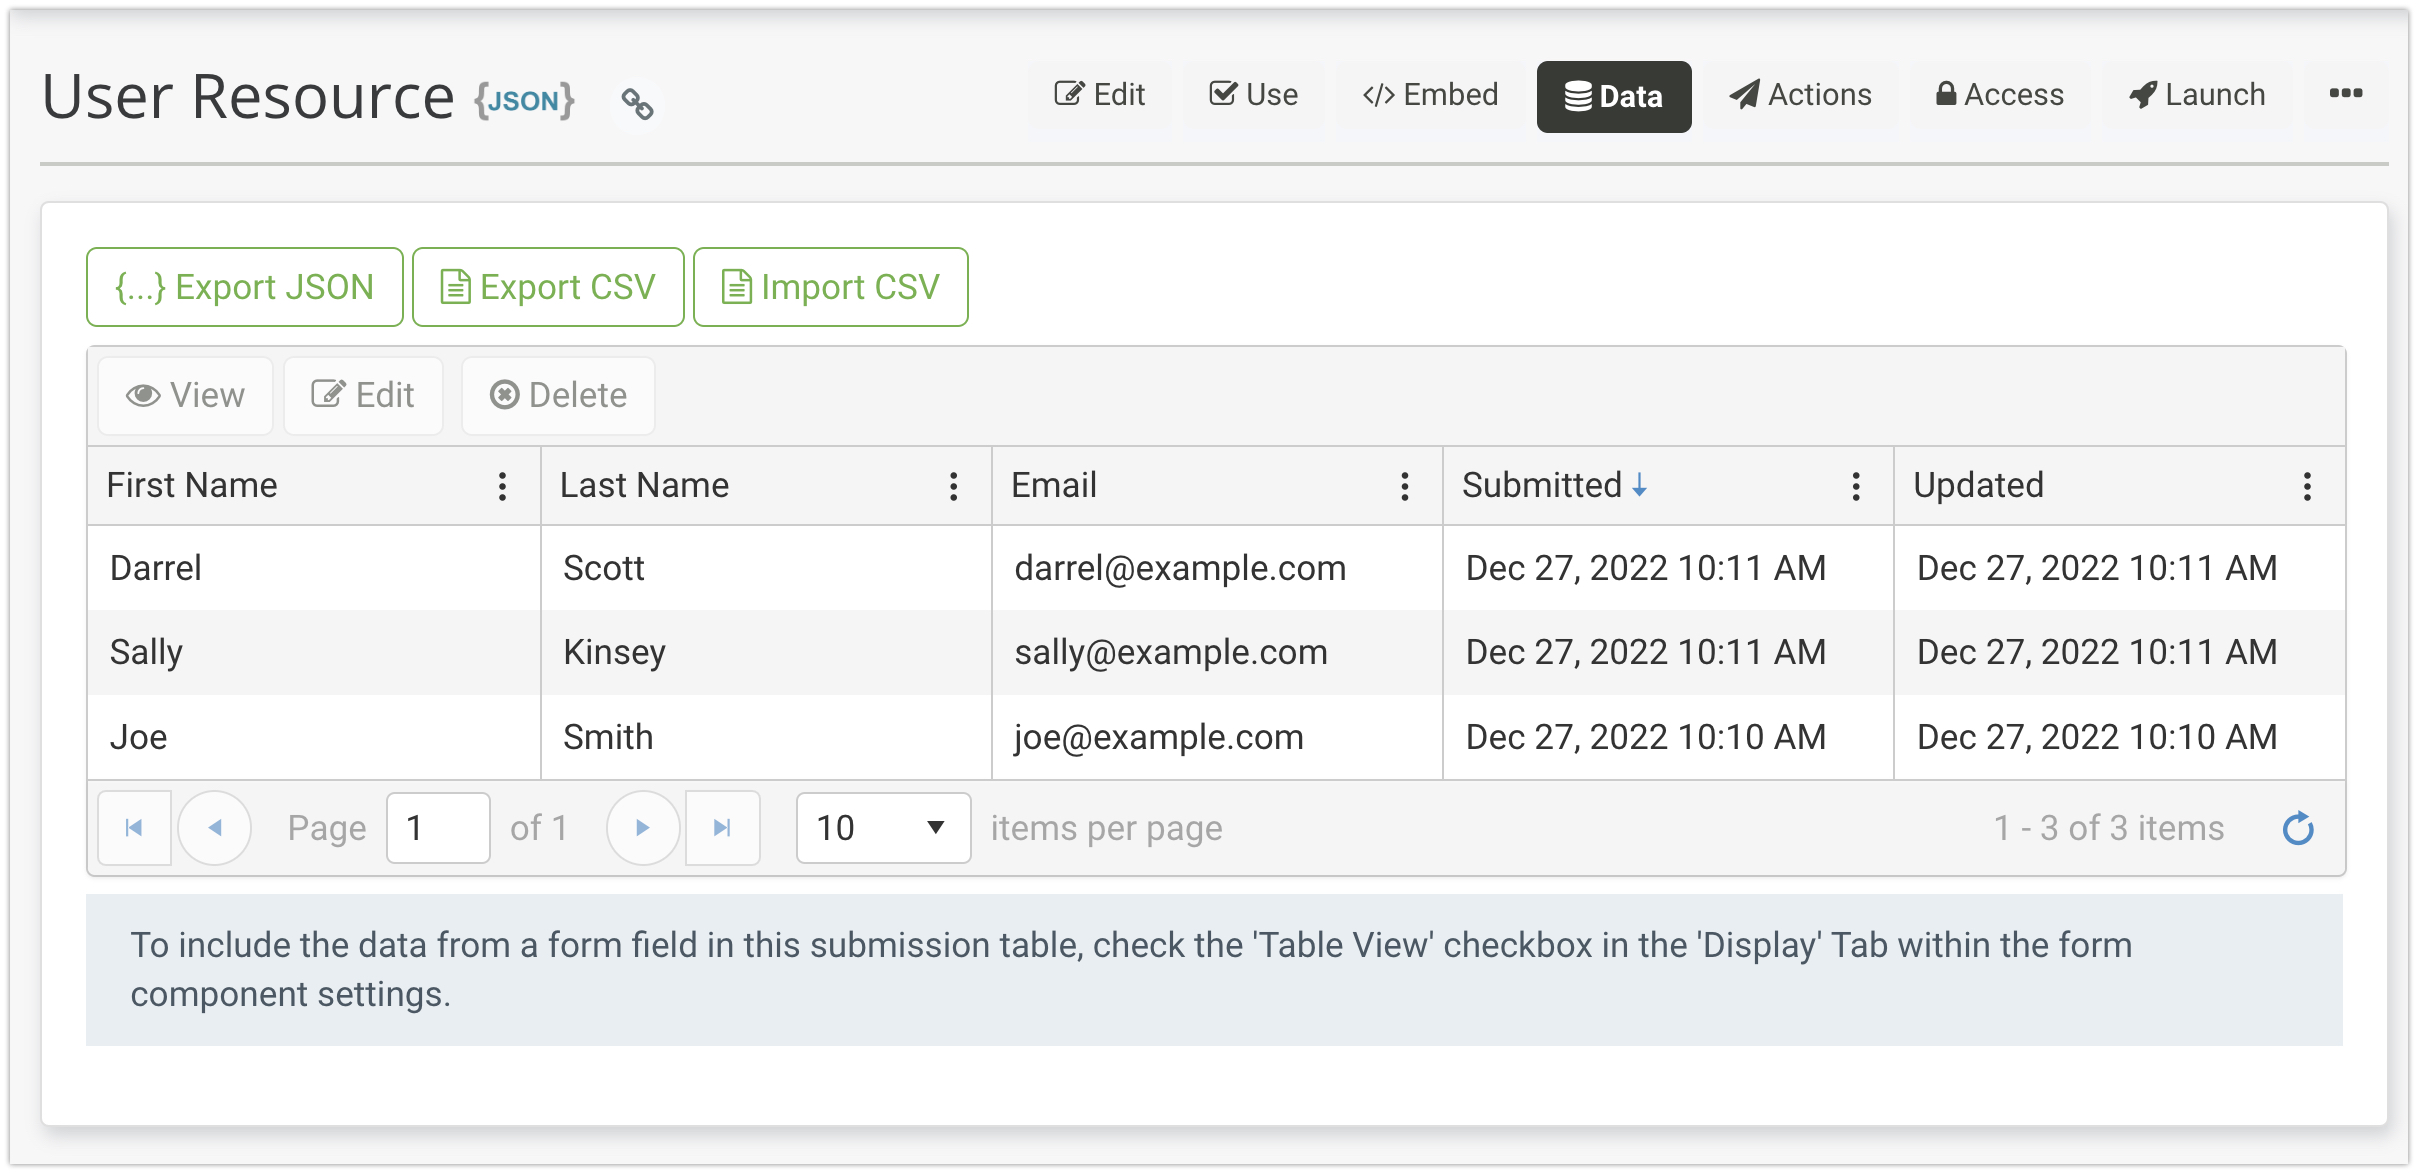Screen dimensions: 2418x1174
Task: Click the Export JSON button
Action: (x=244, y=287)
